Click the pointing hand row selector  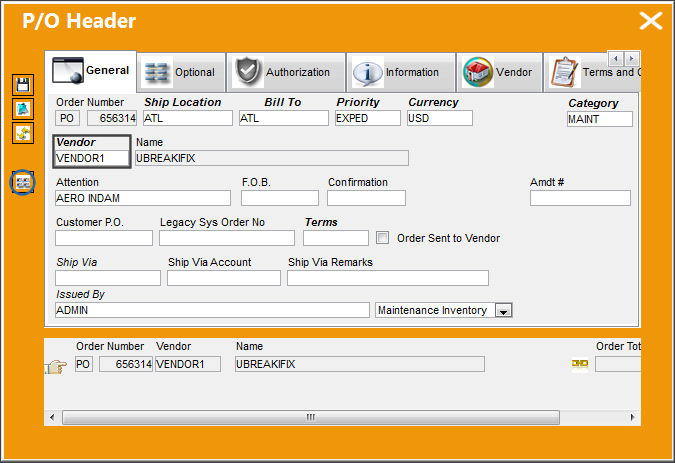click(x=57, y=367)
